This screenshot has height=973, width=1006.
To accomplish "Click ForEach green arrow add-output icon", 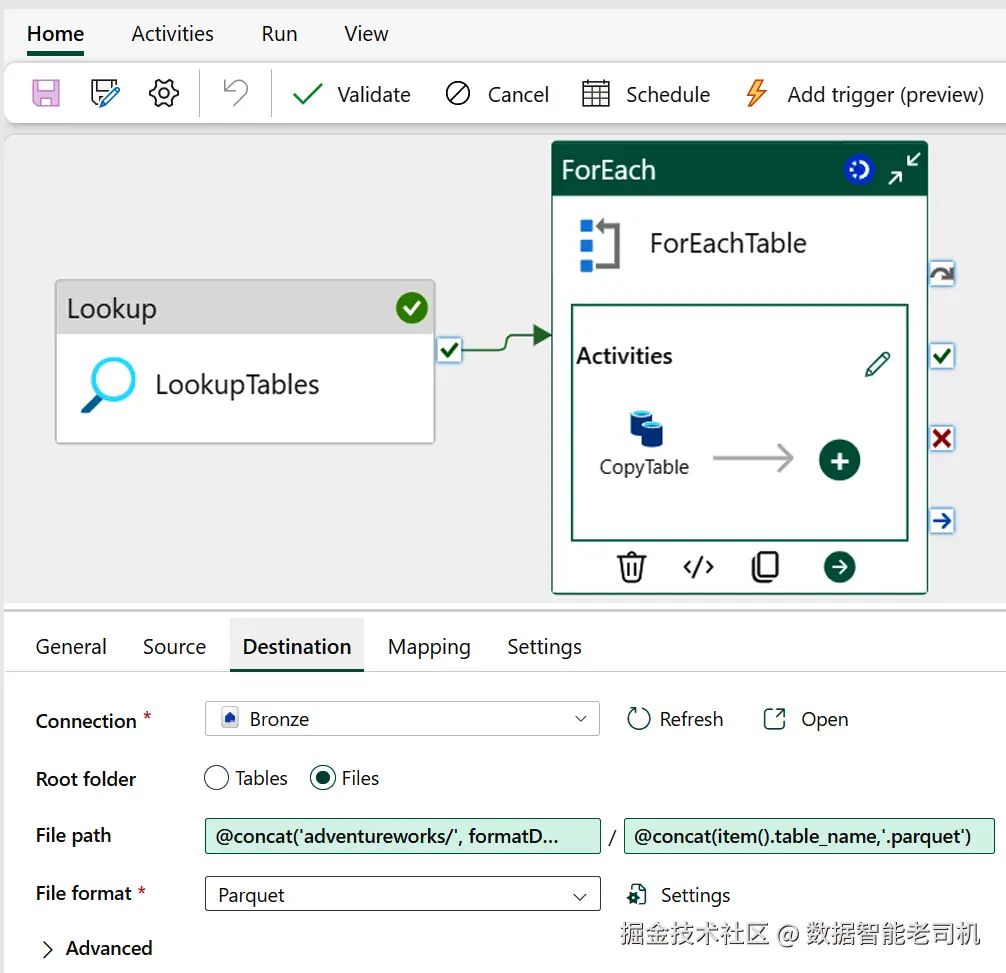I will pos(839,567).
